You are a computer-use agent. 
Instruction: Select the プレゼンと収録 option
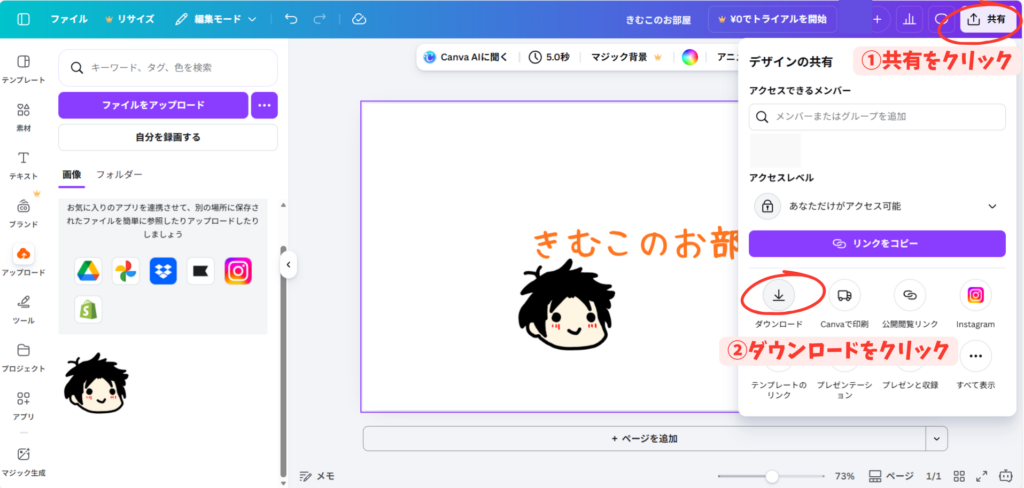click(x=910, y=385)
